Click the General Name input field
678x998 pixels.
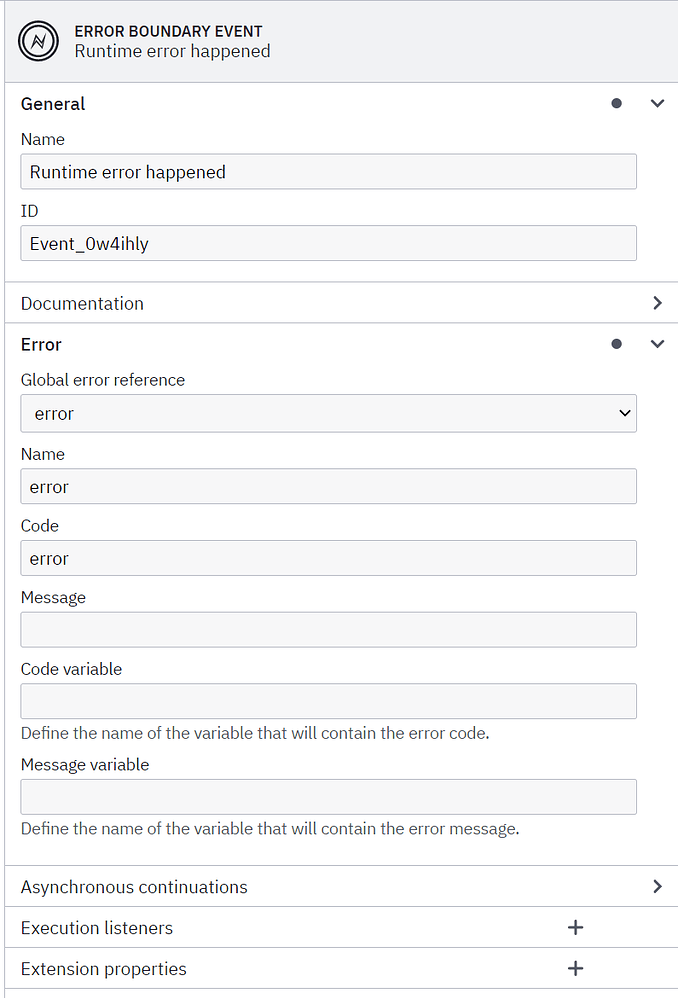pos(328,172)
